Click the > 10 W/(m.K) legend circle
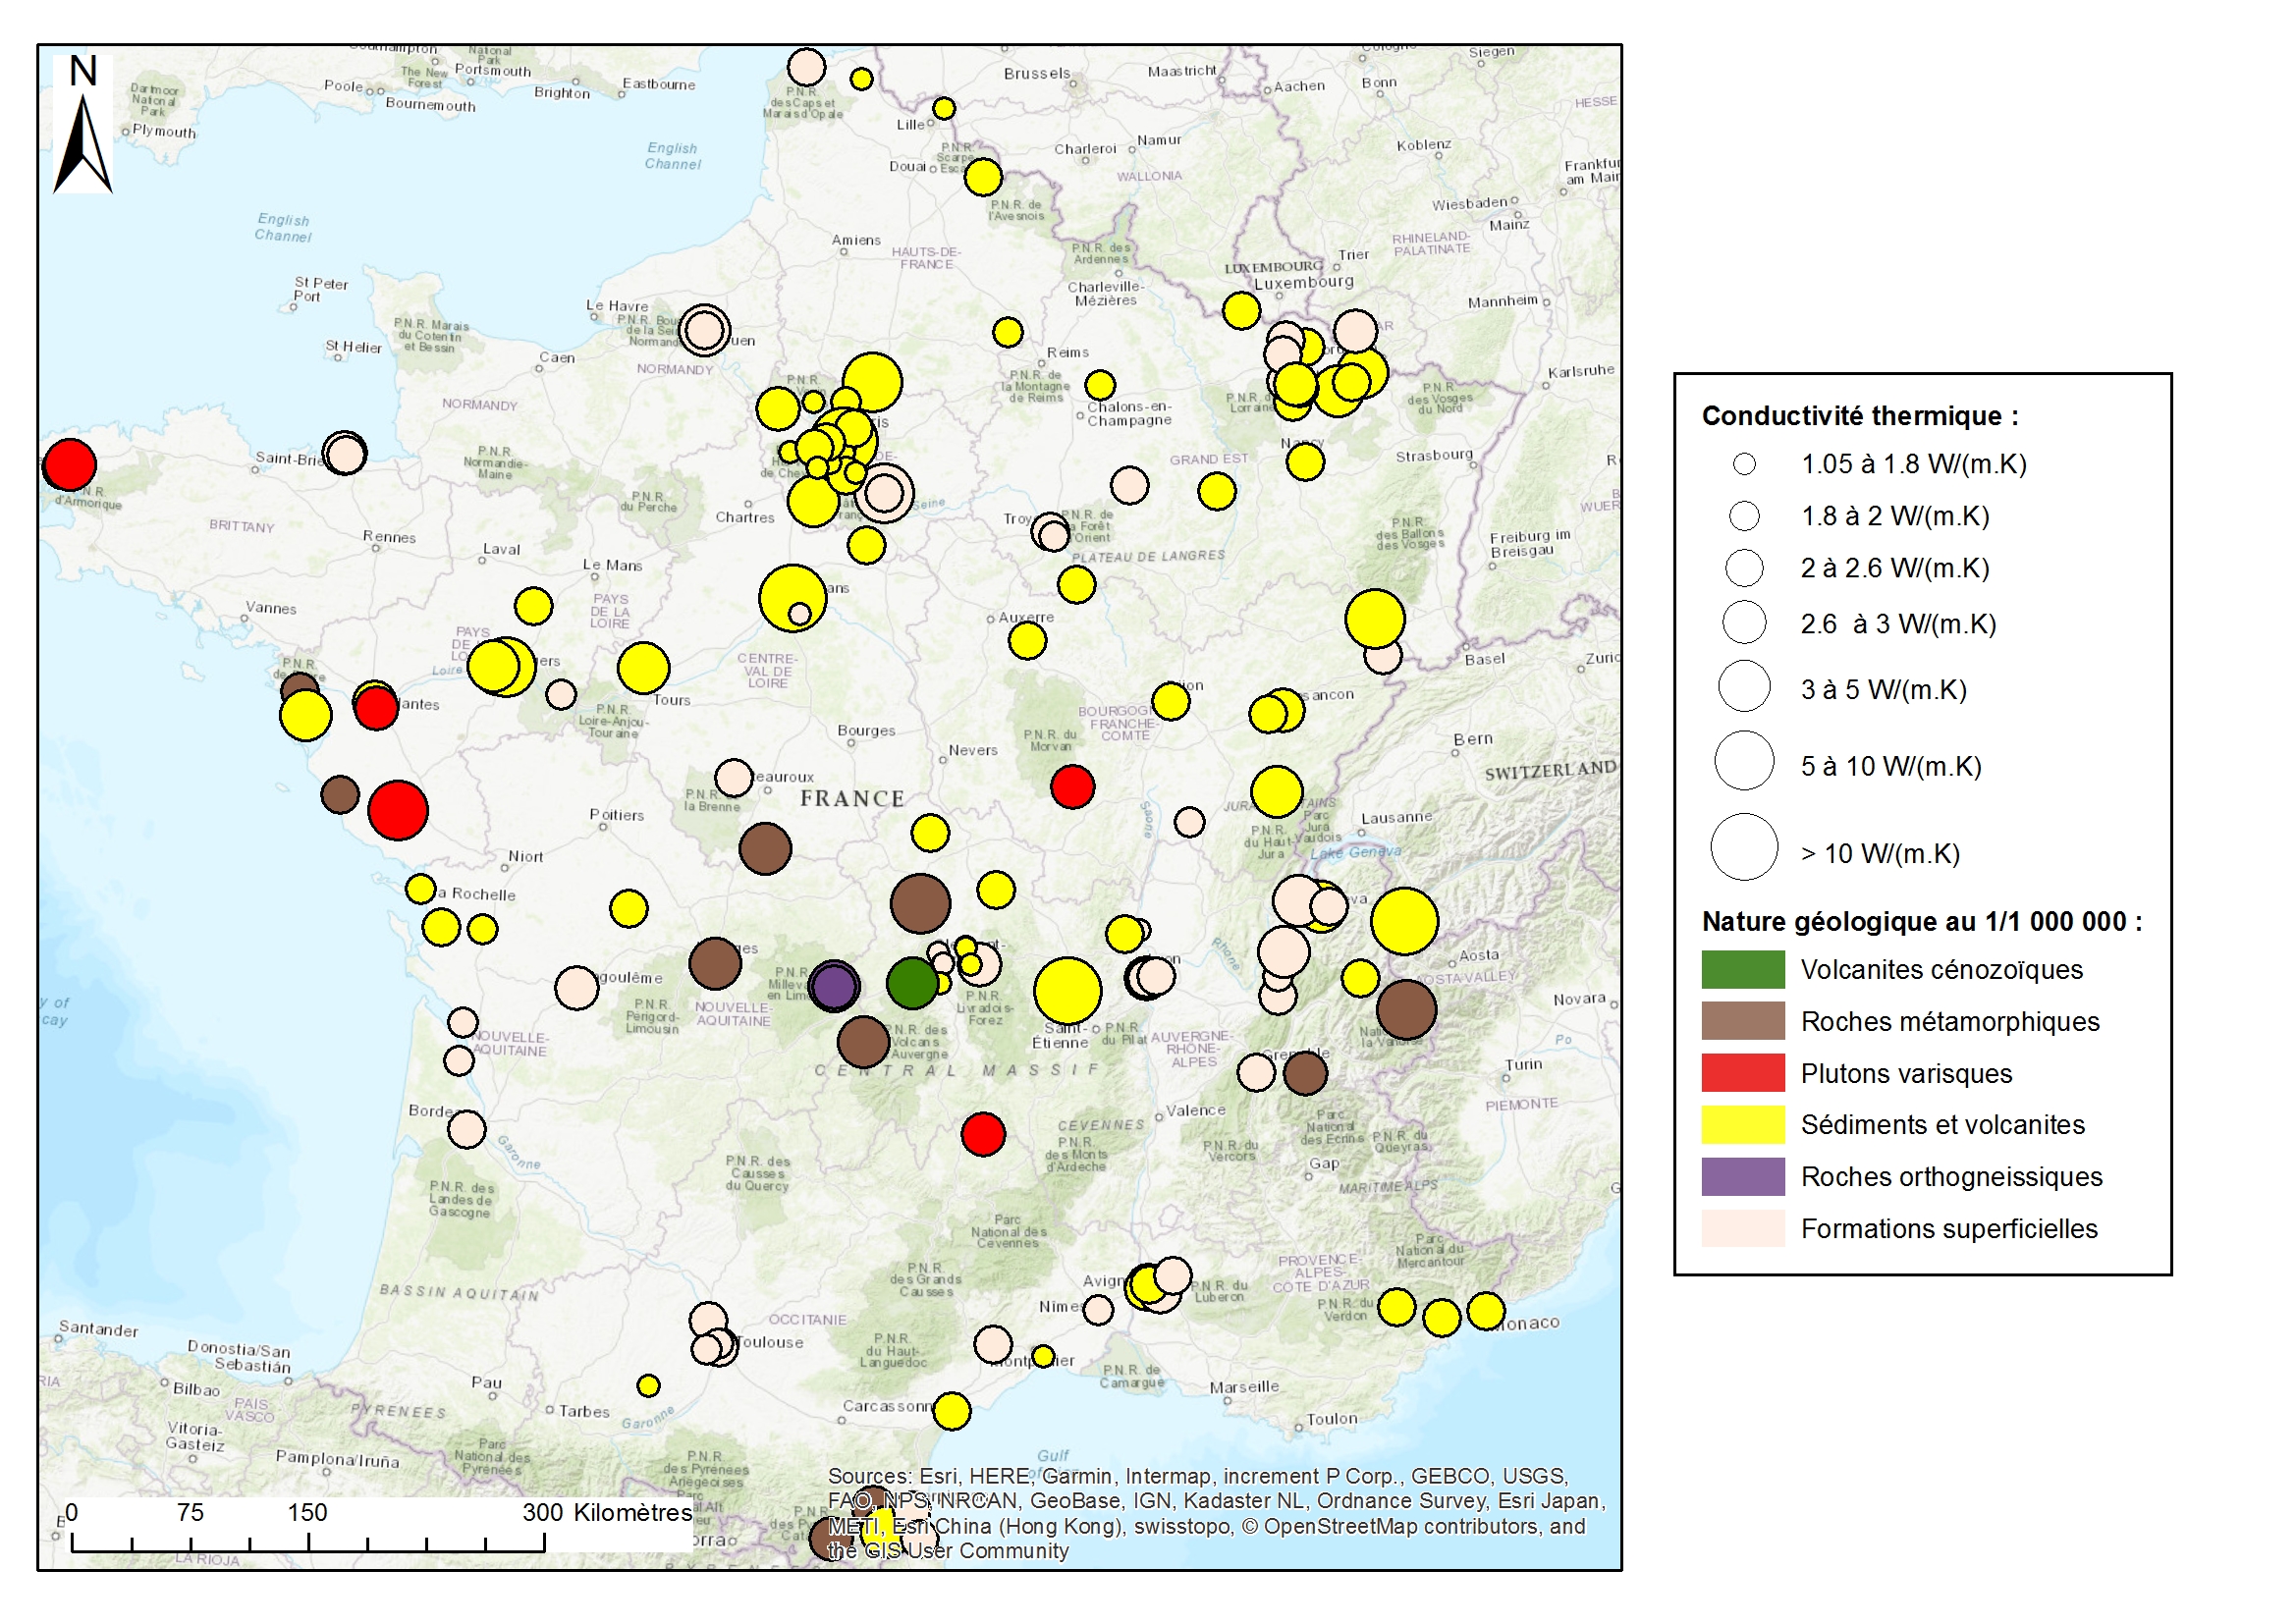 coord(1744,848)
